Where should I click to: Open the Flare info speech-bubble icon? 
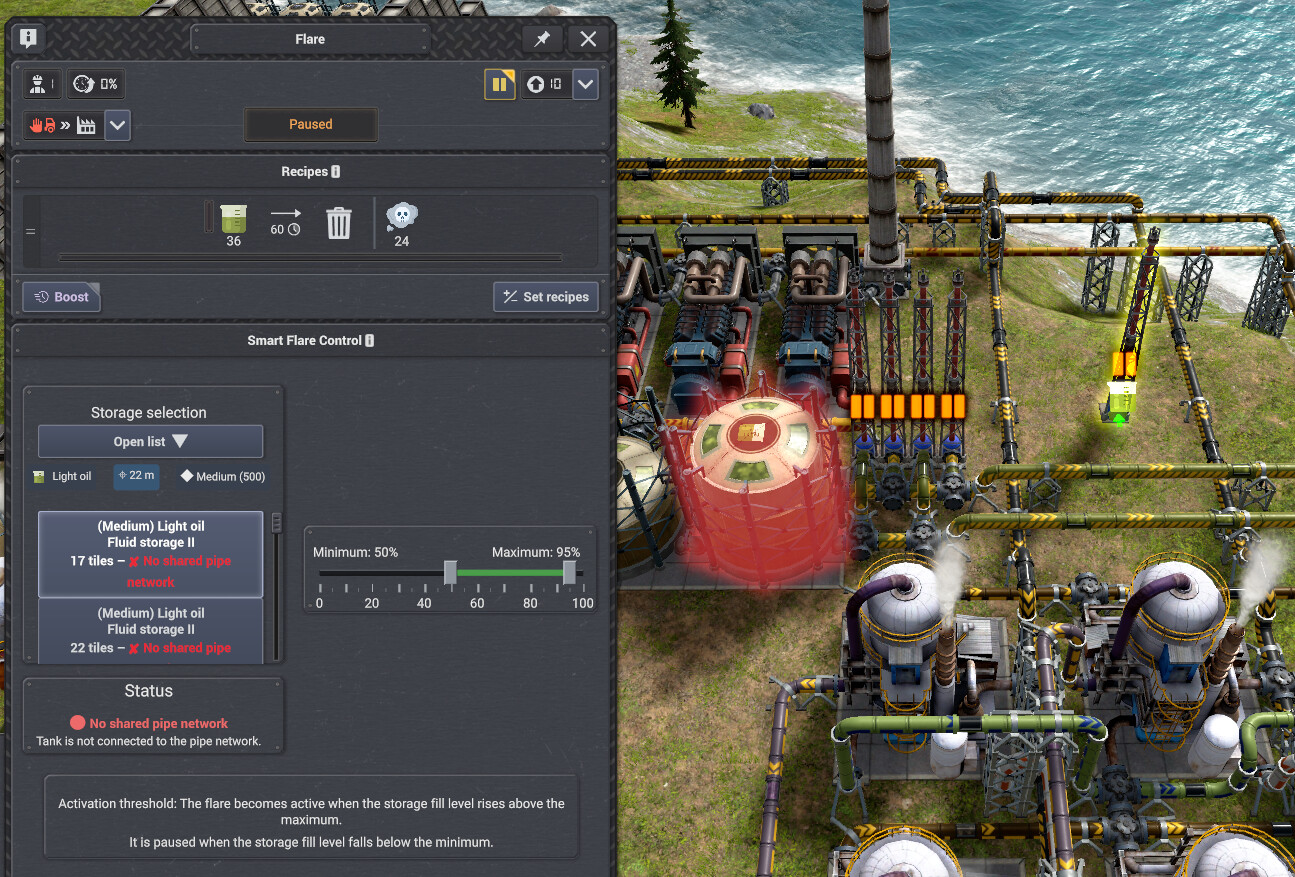coord(28,39)
